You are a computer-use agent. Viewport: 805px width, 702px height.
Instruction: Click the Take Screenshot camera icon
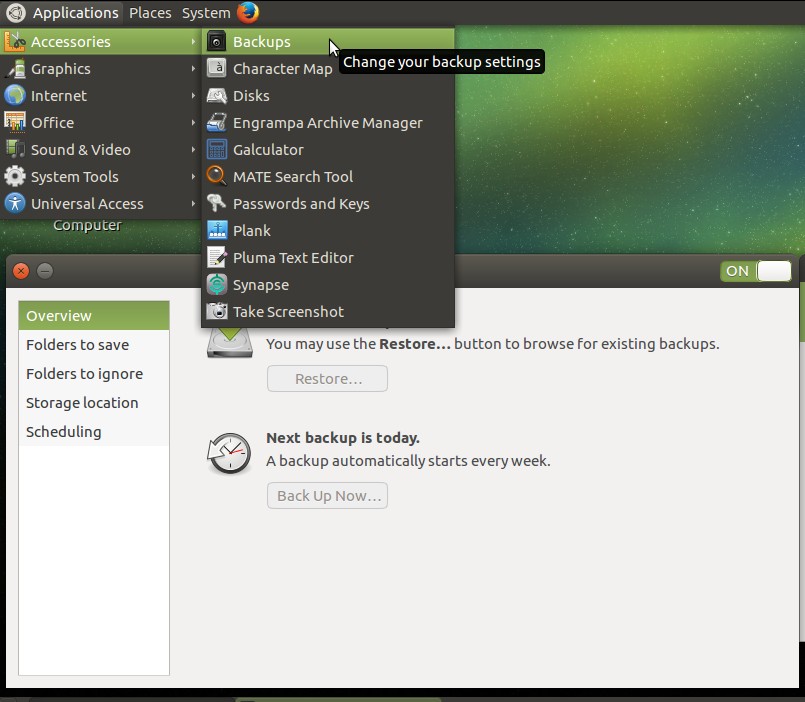[217, 311]
